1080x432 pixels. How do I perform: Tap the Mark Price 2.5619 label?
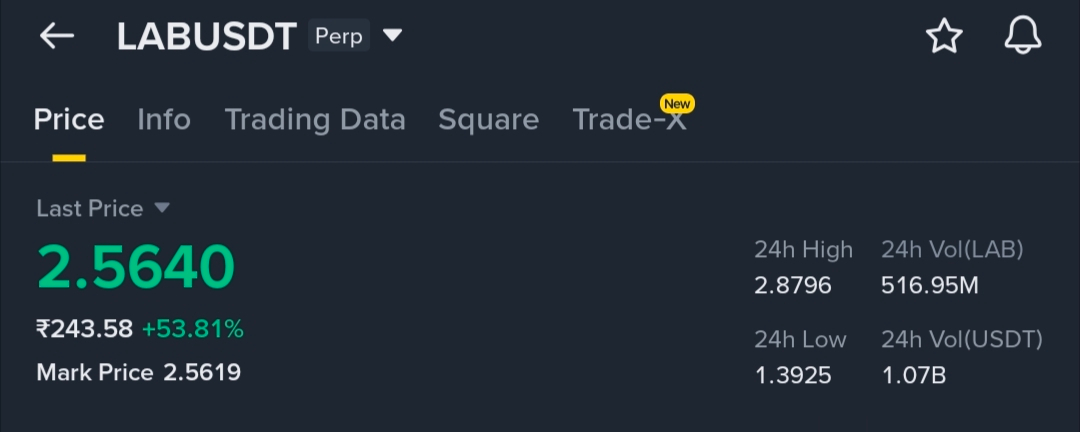pos(138,373)
